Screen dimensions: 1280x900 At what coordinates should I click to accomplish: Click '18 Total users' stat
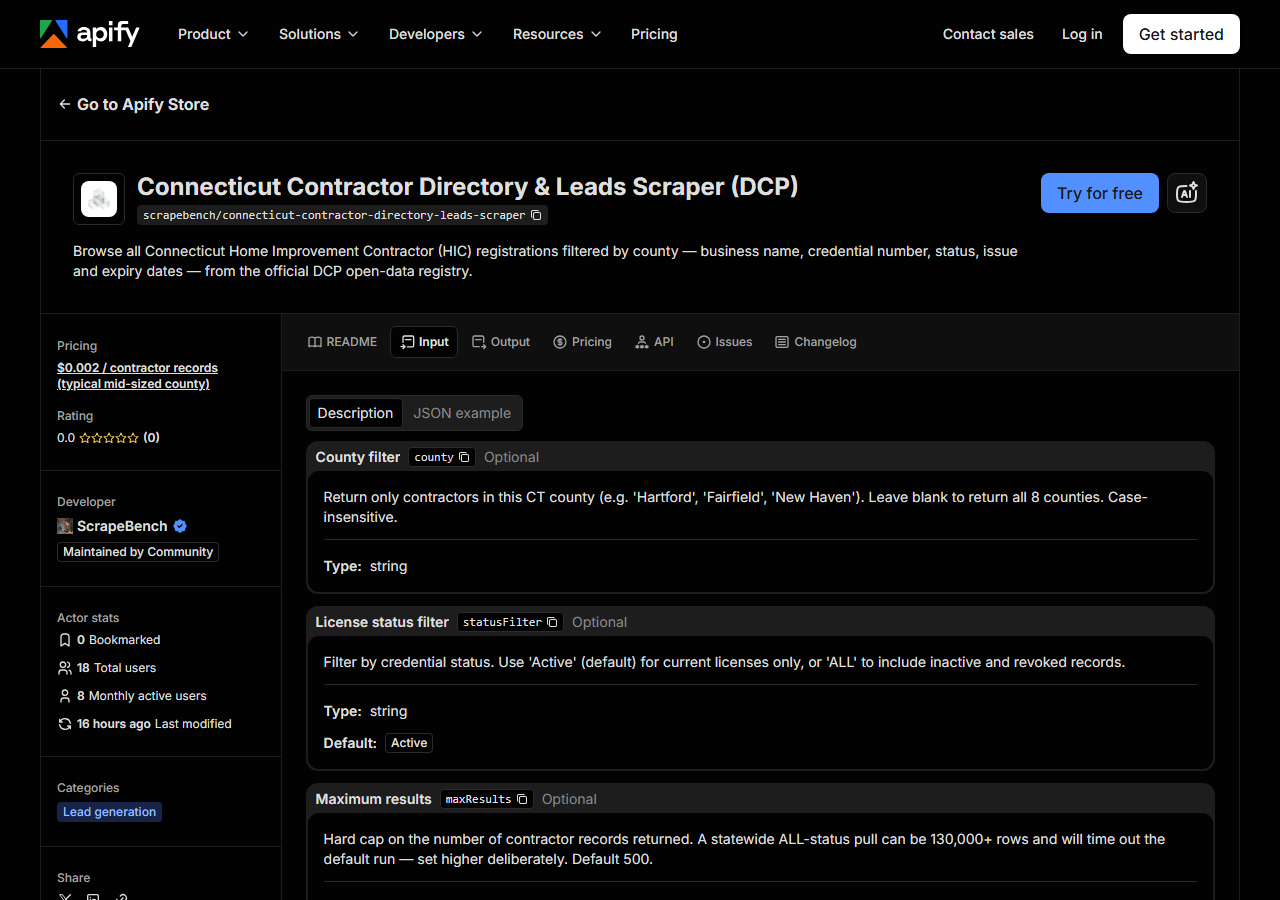pyautogui.click(x=107, y=668)
